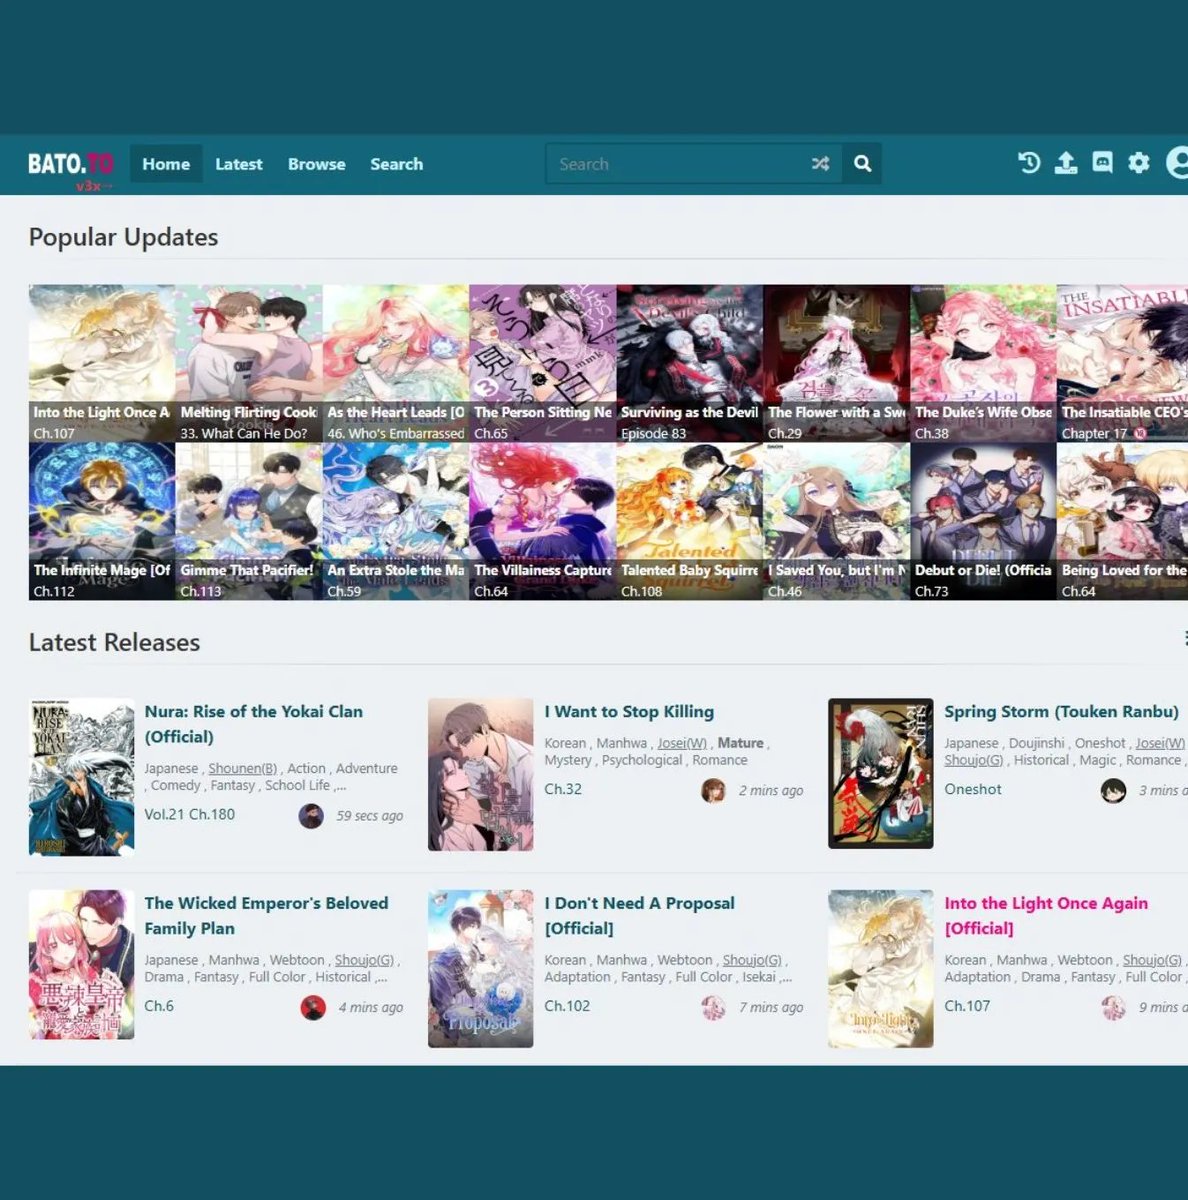Viewport: 1188px width, 1200px height.
Task: Click the user profile avatar icon
Action: pos(1178,163)
